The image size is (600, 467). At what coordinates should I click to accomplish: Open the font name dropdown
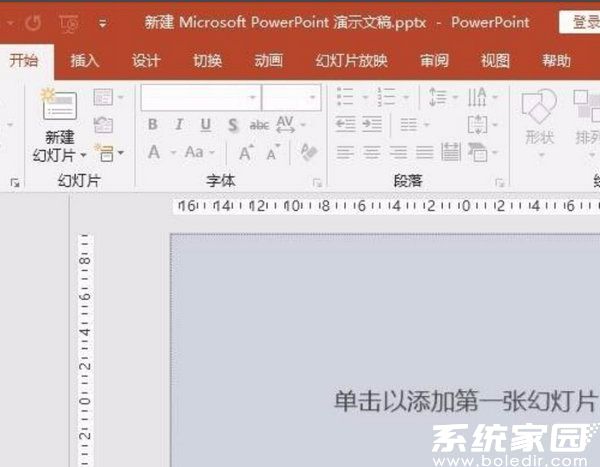(x=253, y=97)
